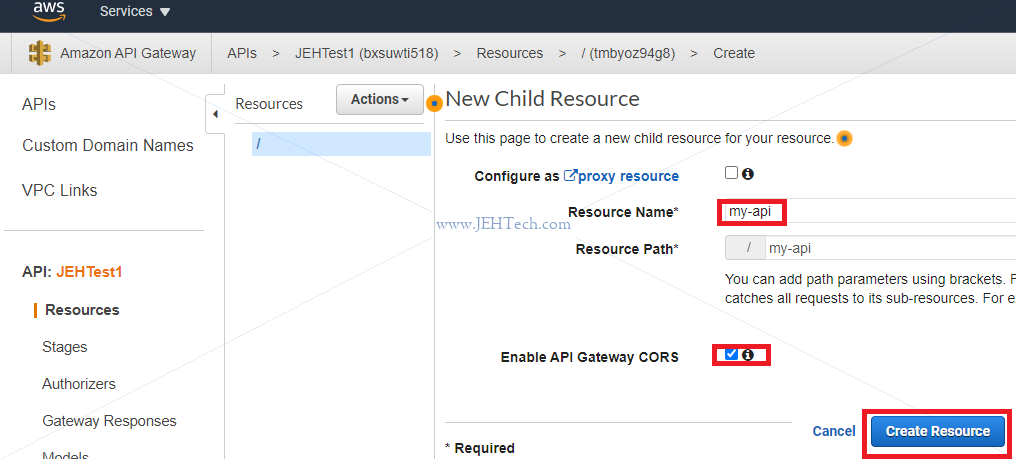This screenshot has height=459, width=1016.
Task: Open / (tmbyoz94g8) breadcrumb
Action: click(629, 53)
